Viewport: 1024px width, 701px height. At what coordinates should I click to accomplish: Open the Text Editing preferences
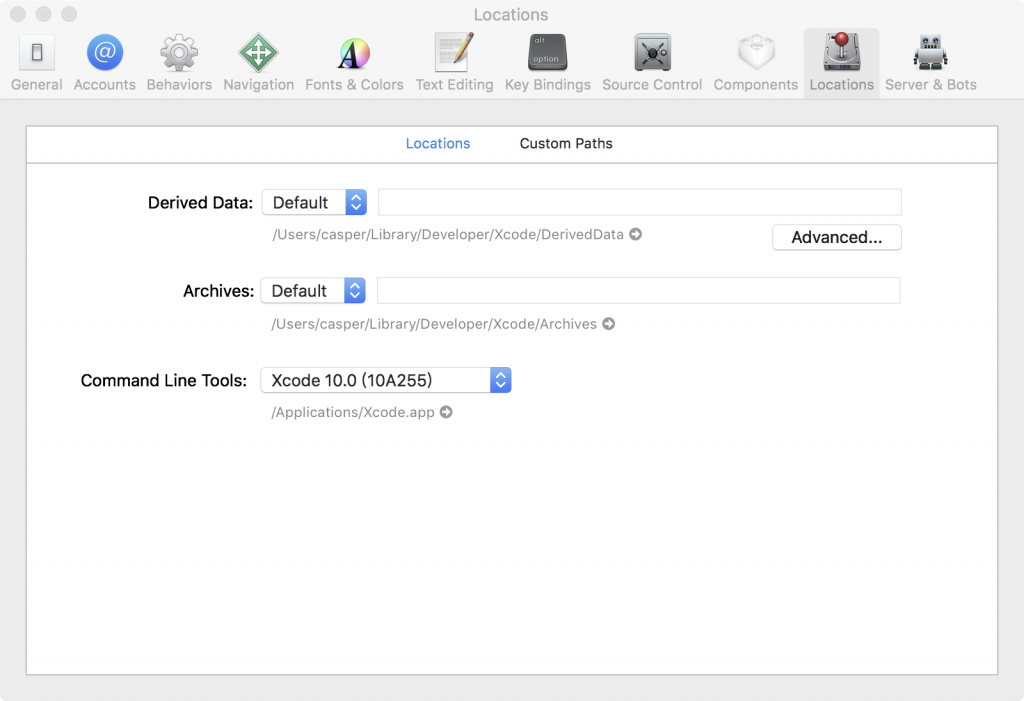pos(455,63)
